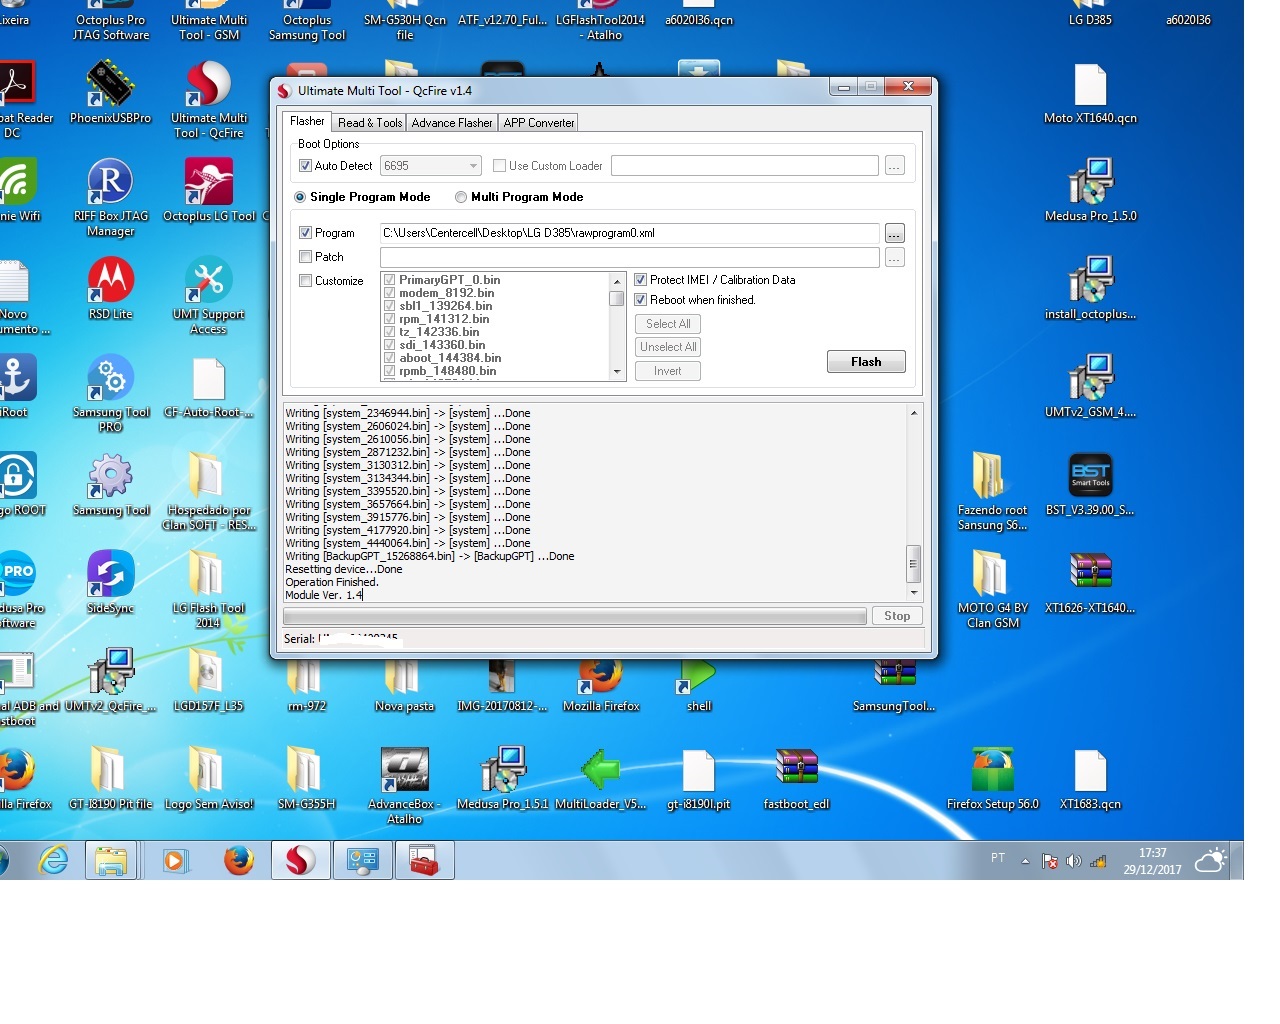The height and width of the screenshot is (1024, 1280).
Task: Browse for a custom loader file
Action: [x=894, y=166]
